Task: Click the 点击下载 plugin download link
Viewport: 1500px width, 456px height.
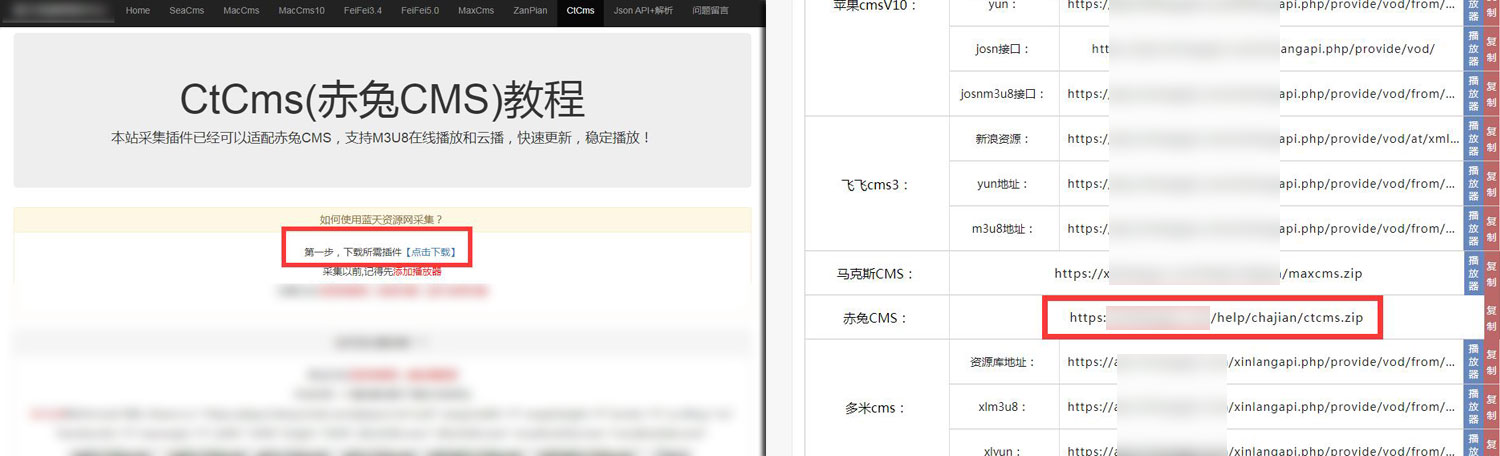Action: pos(430,252)
